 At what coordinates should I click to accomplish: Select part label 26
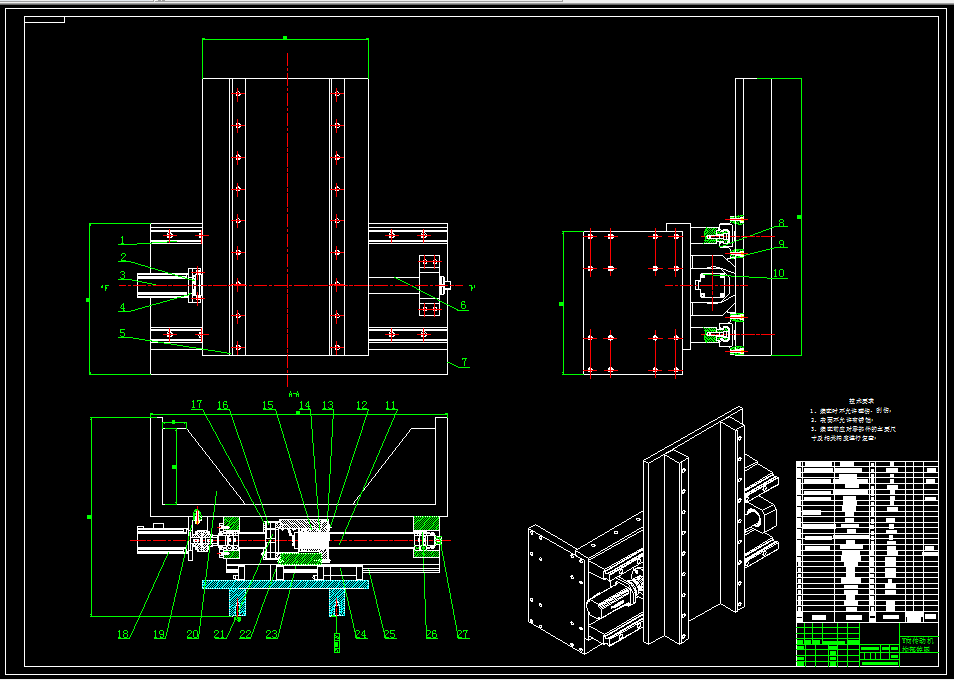(x=431, y=634)
